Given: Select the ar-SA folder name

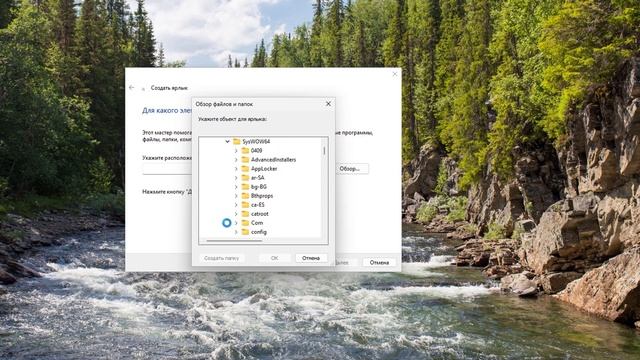Looking at the screenshot, I should (x=258, y=178).
